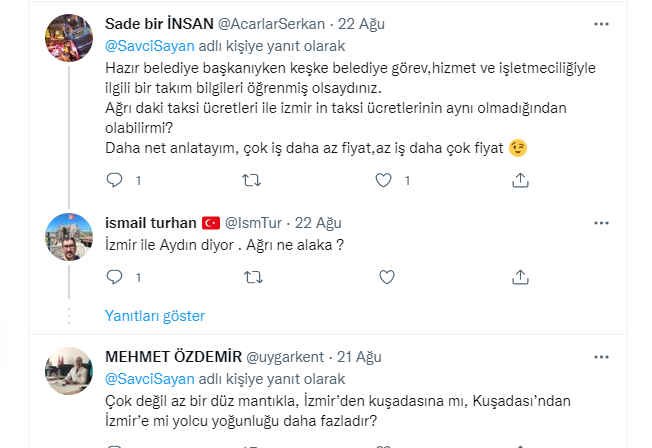Image resolution: width=652 pixels, height=448 pixels.
Task: Open ismail turhan's profile avatar
Action: click(x=70, y=238)
